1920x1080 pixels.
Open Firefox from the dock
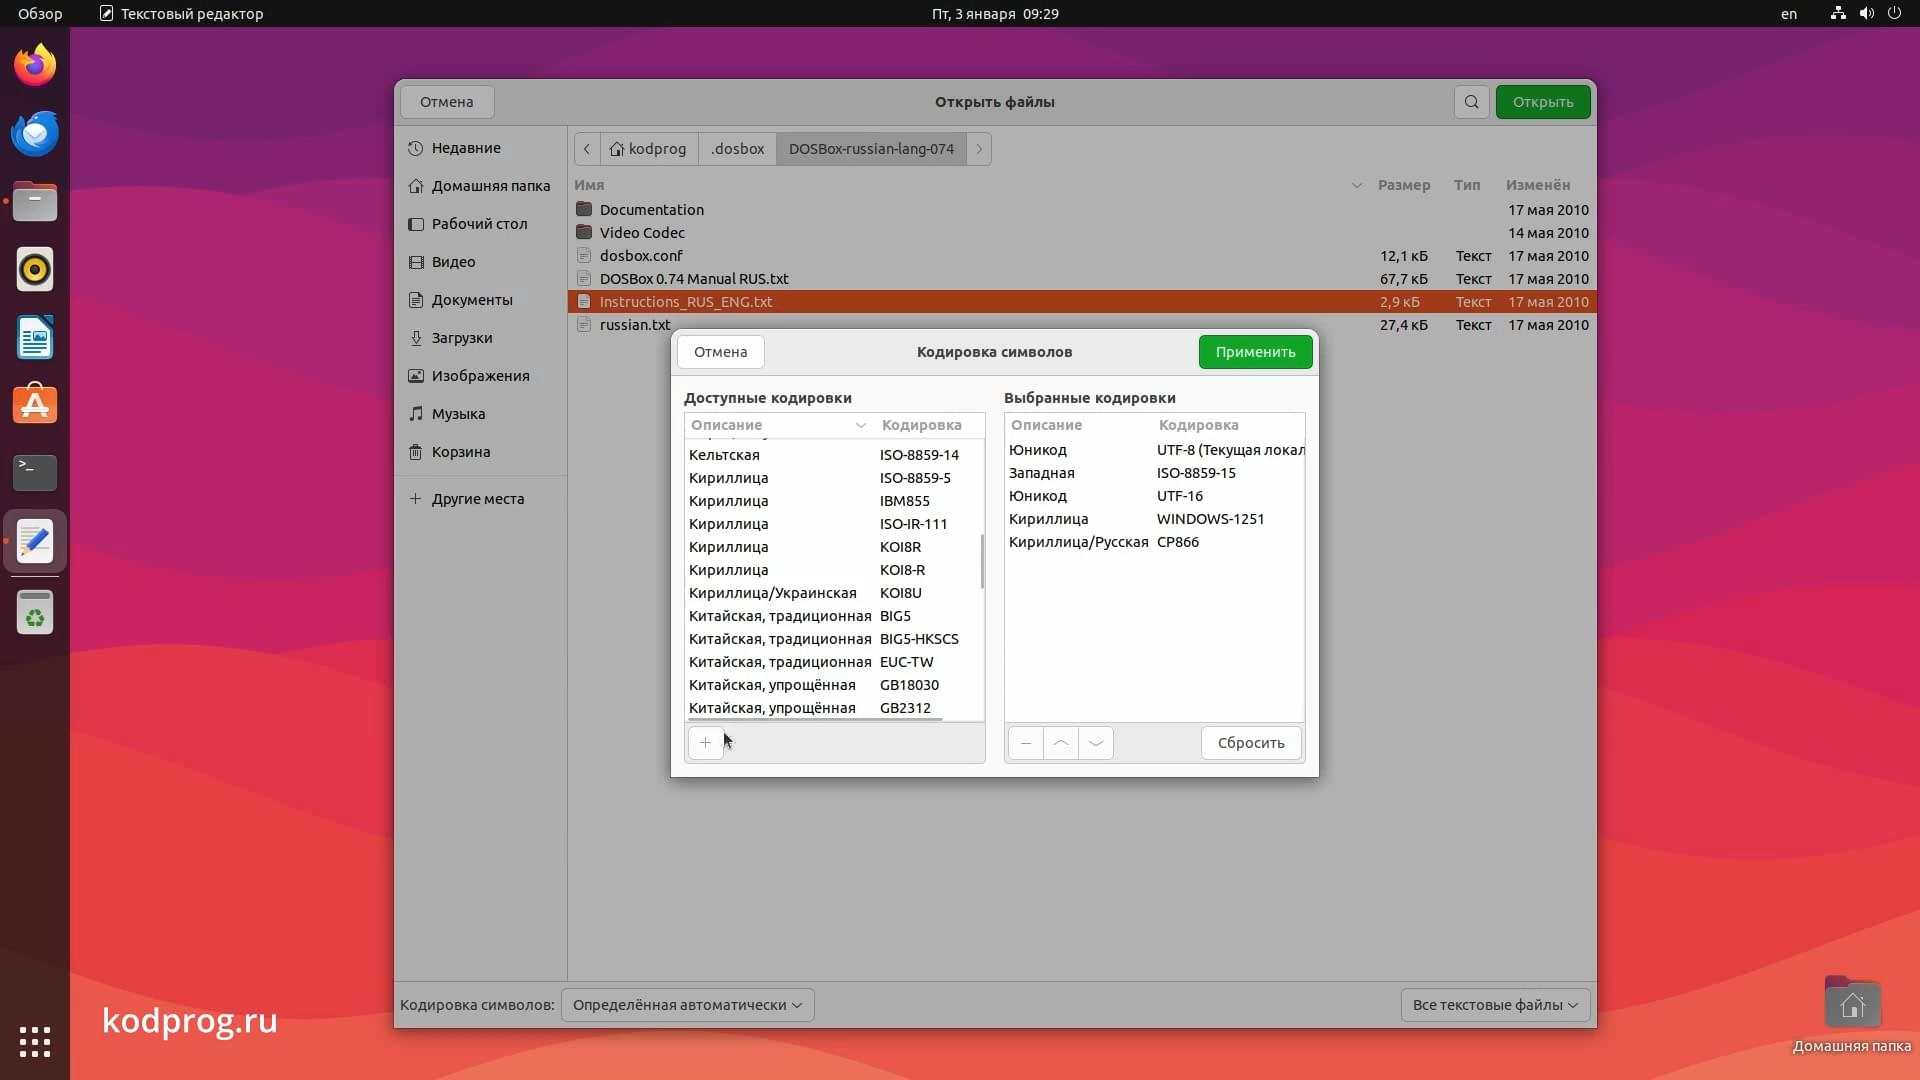pos(35,66)
